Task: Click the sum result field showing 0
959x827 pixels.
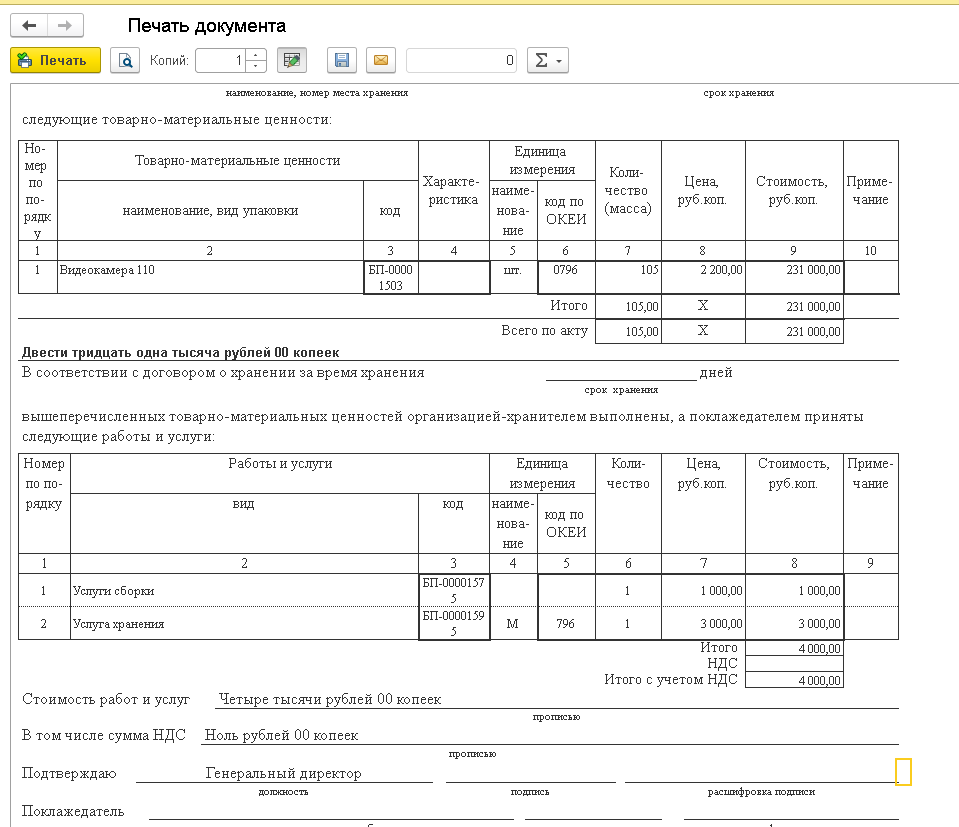Action: point(461,61)
